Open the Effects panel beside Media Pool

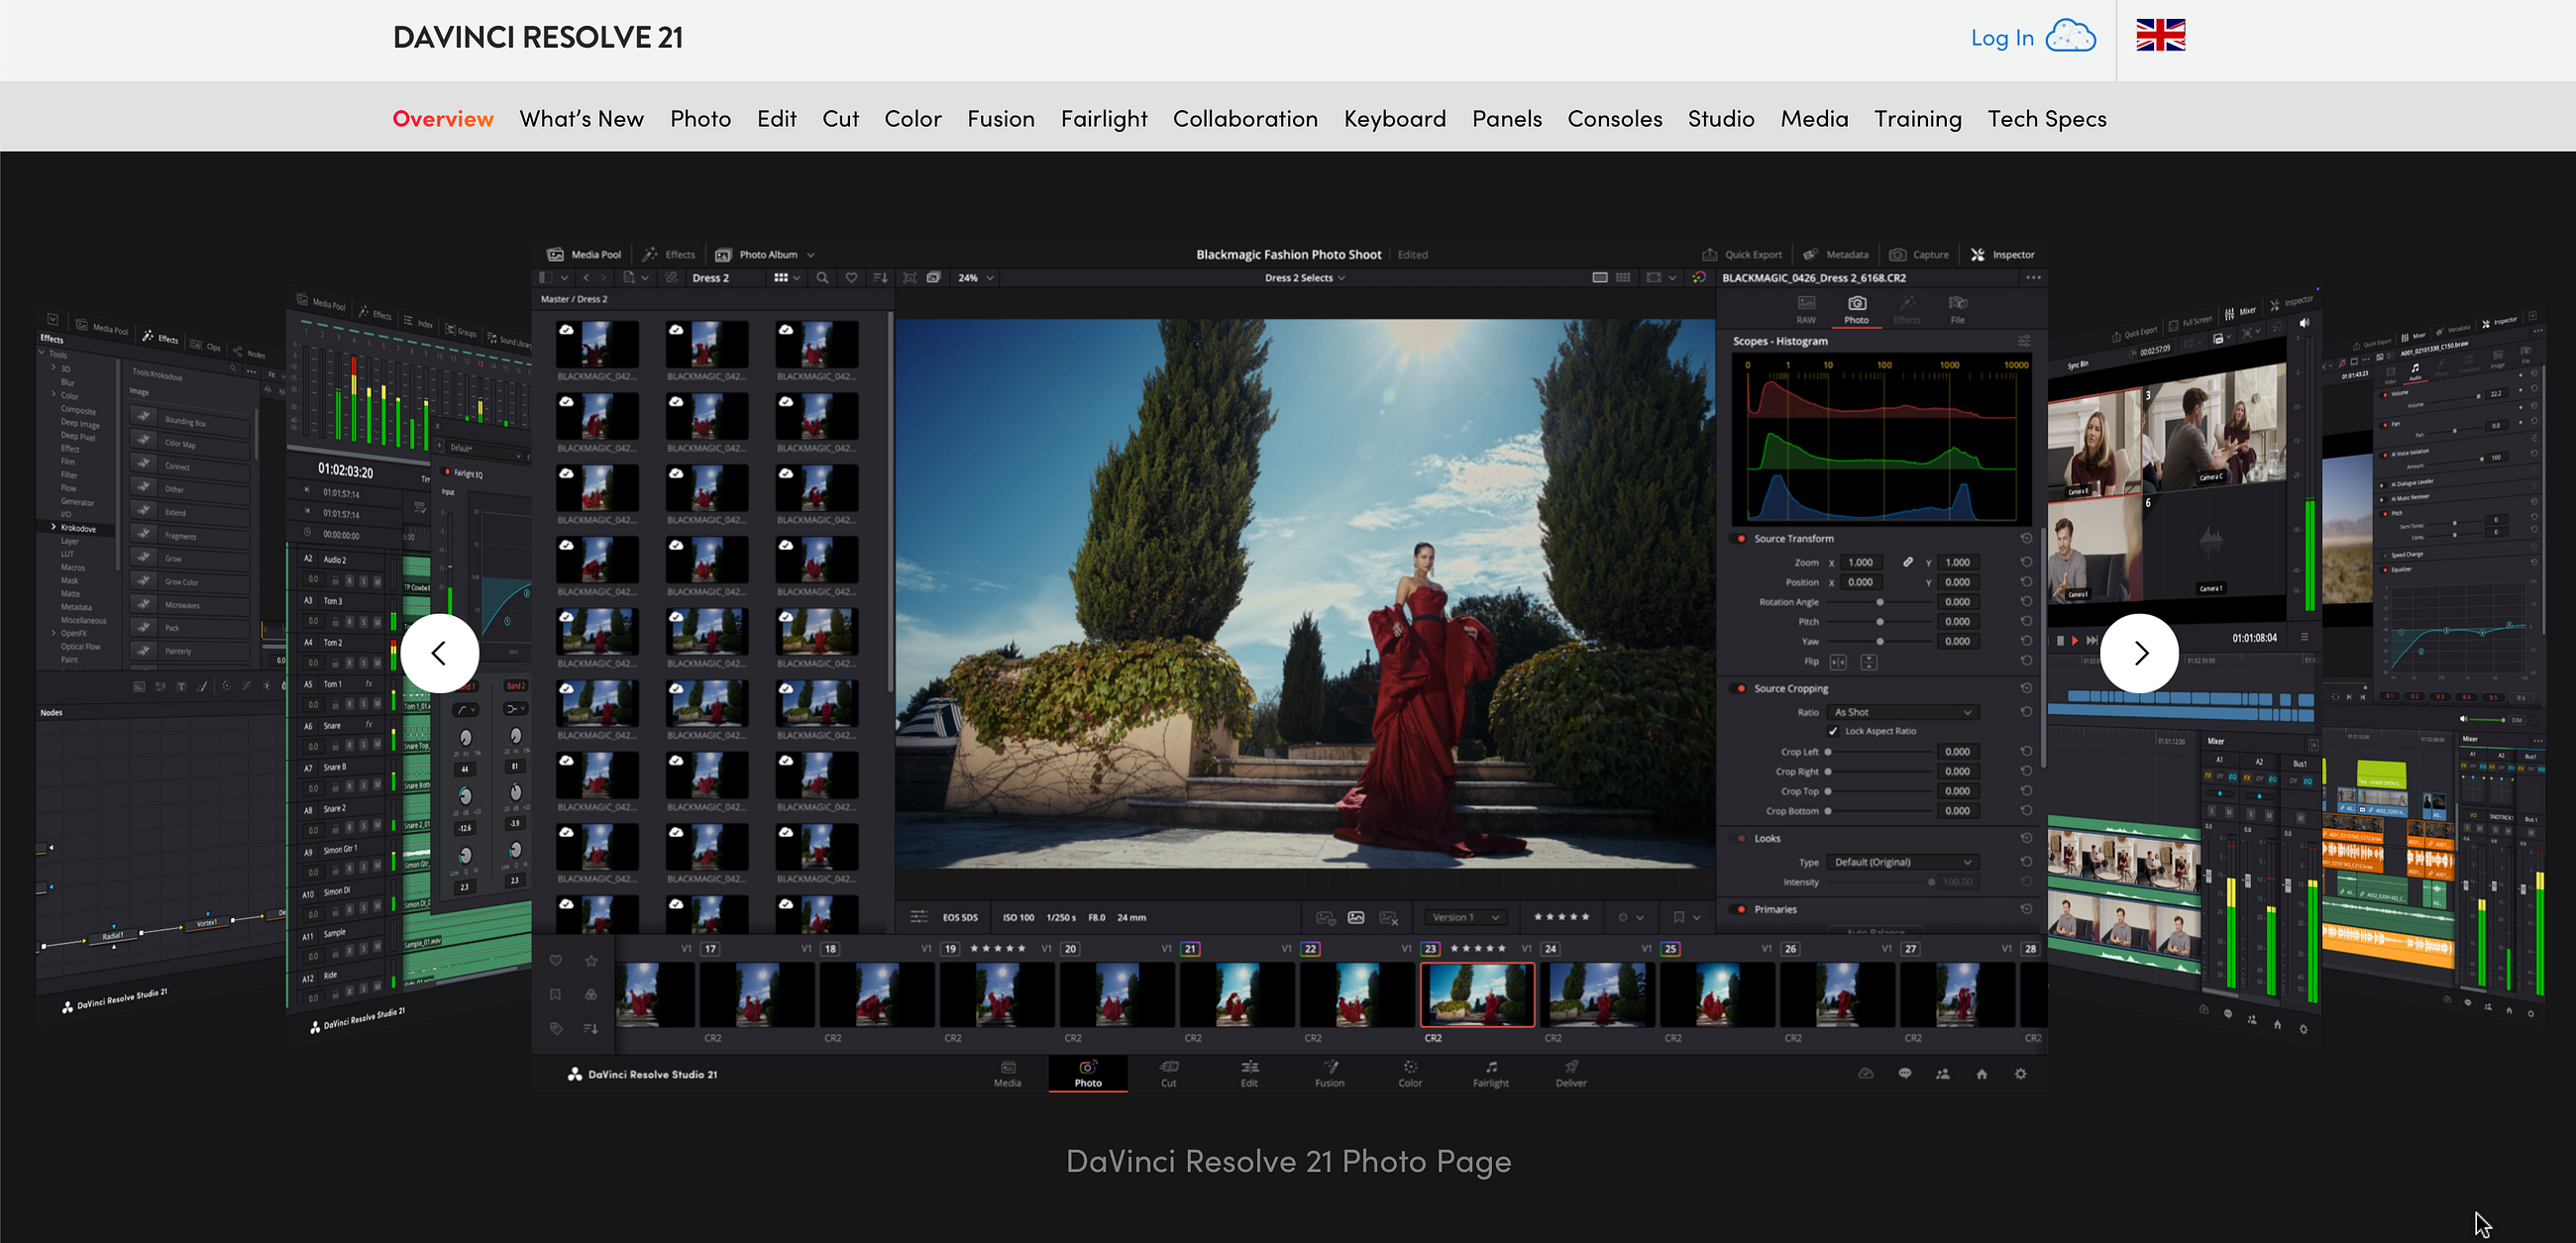669,254
